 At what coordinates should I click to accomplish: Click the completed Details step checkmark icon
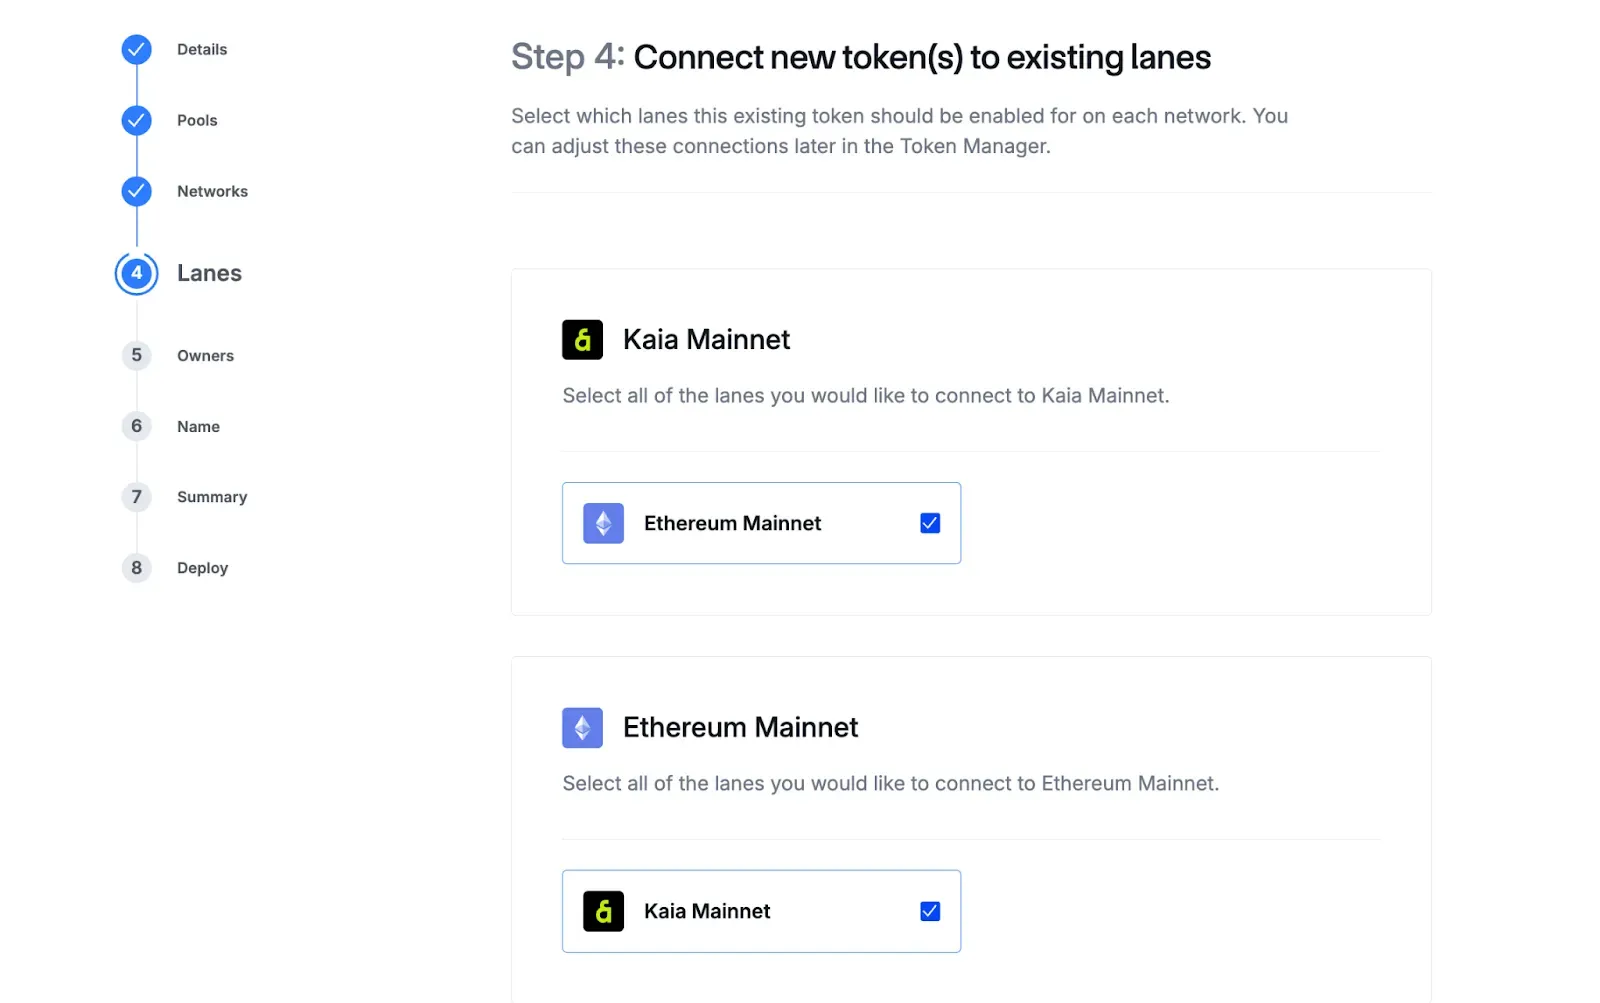(136, 49)
